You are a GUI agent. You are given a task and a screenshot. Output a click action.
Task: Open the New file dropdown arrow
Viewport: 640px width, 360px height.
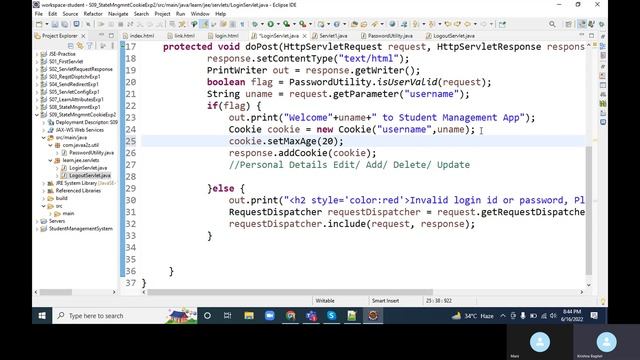coord(47,24)
